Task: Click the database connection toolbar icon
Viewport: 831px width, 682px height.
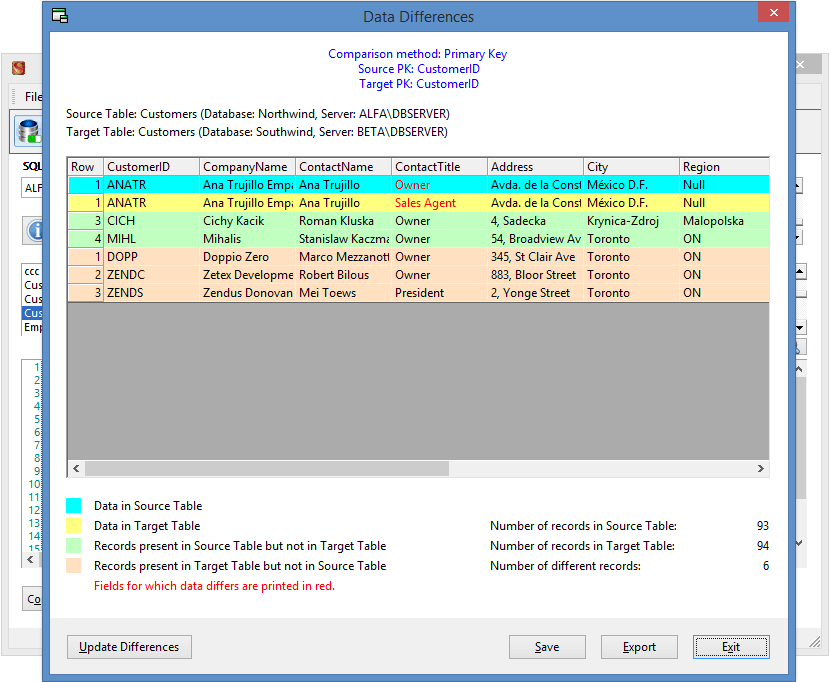Action: click(x=26, y=132)
